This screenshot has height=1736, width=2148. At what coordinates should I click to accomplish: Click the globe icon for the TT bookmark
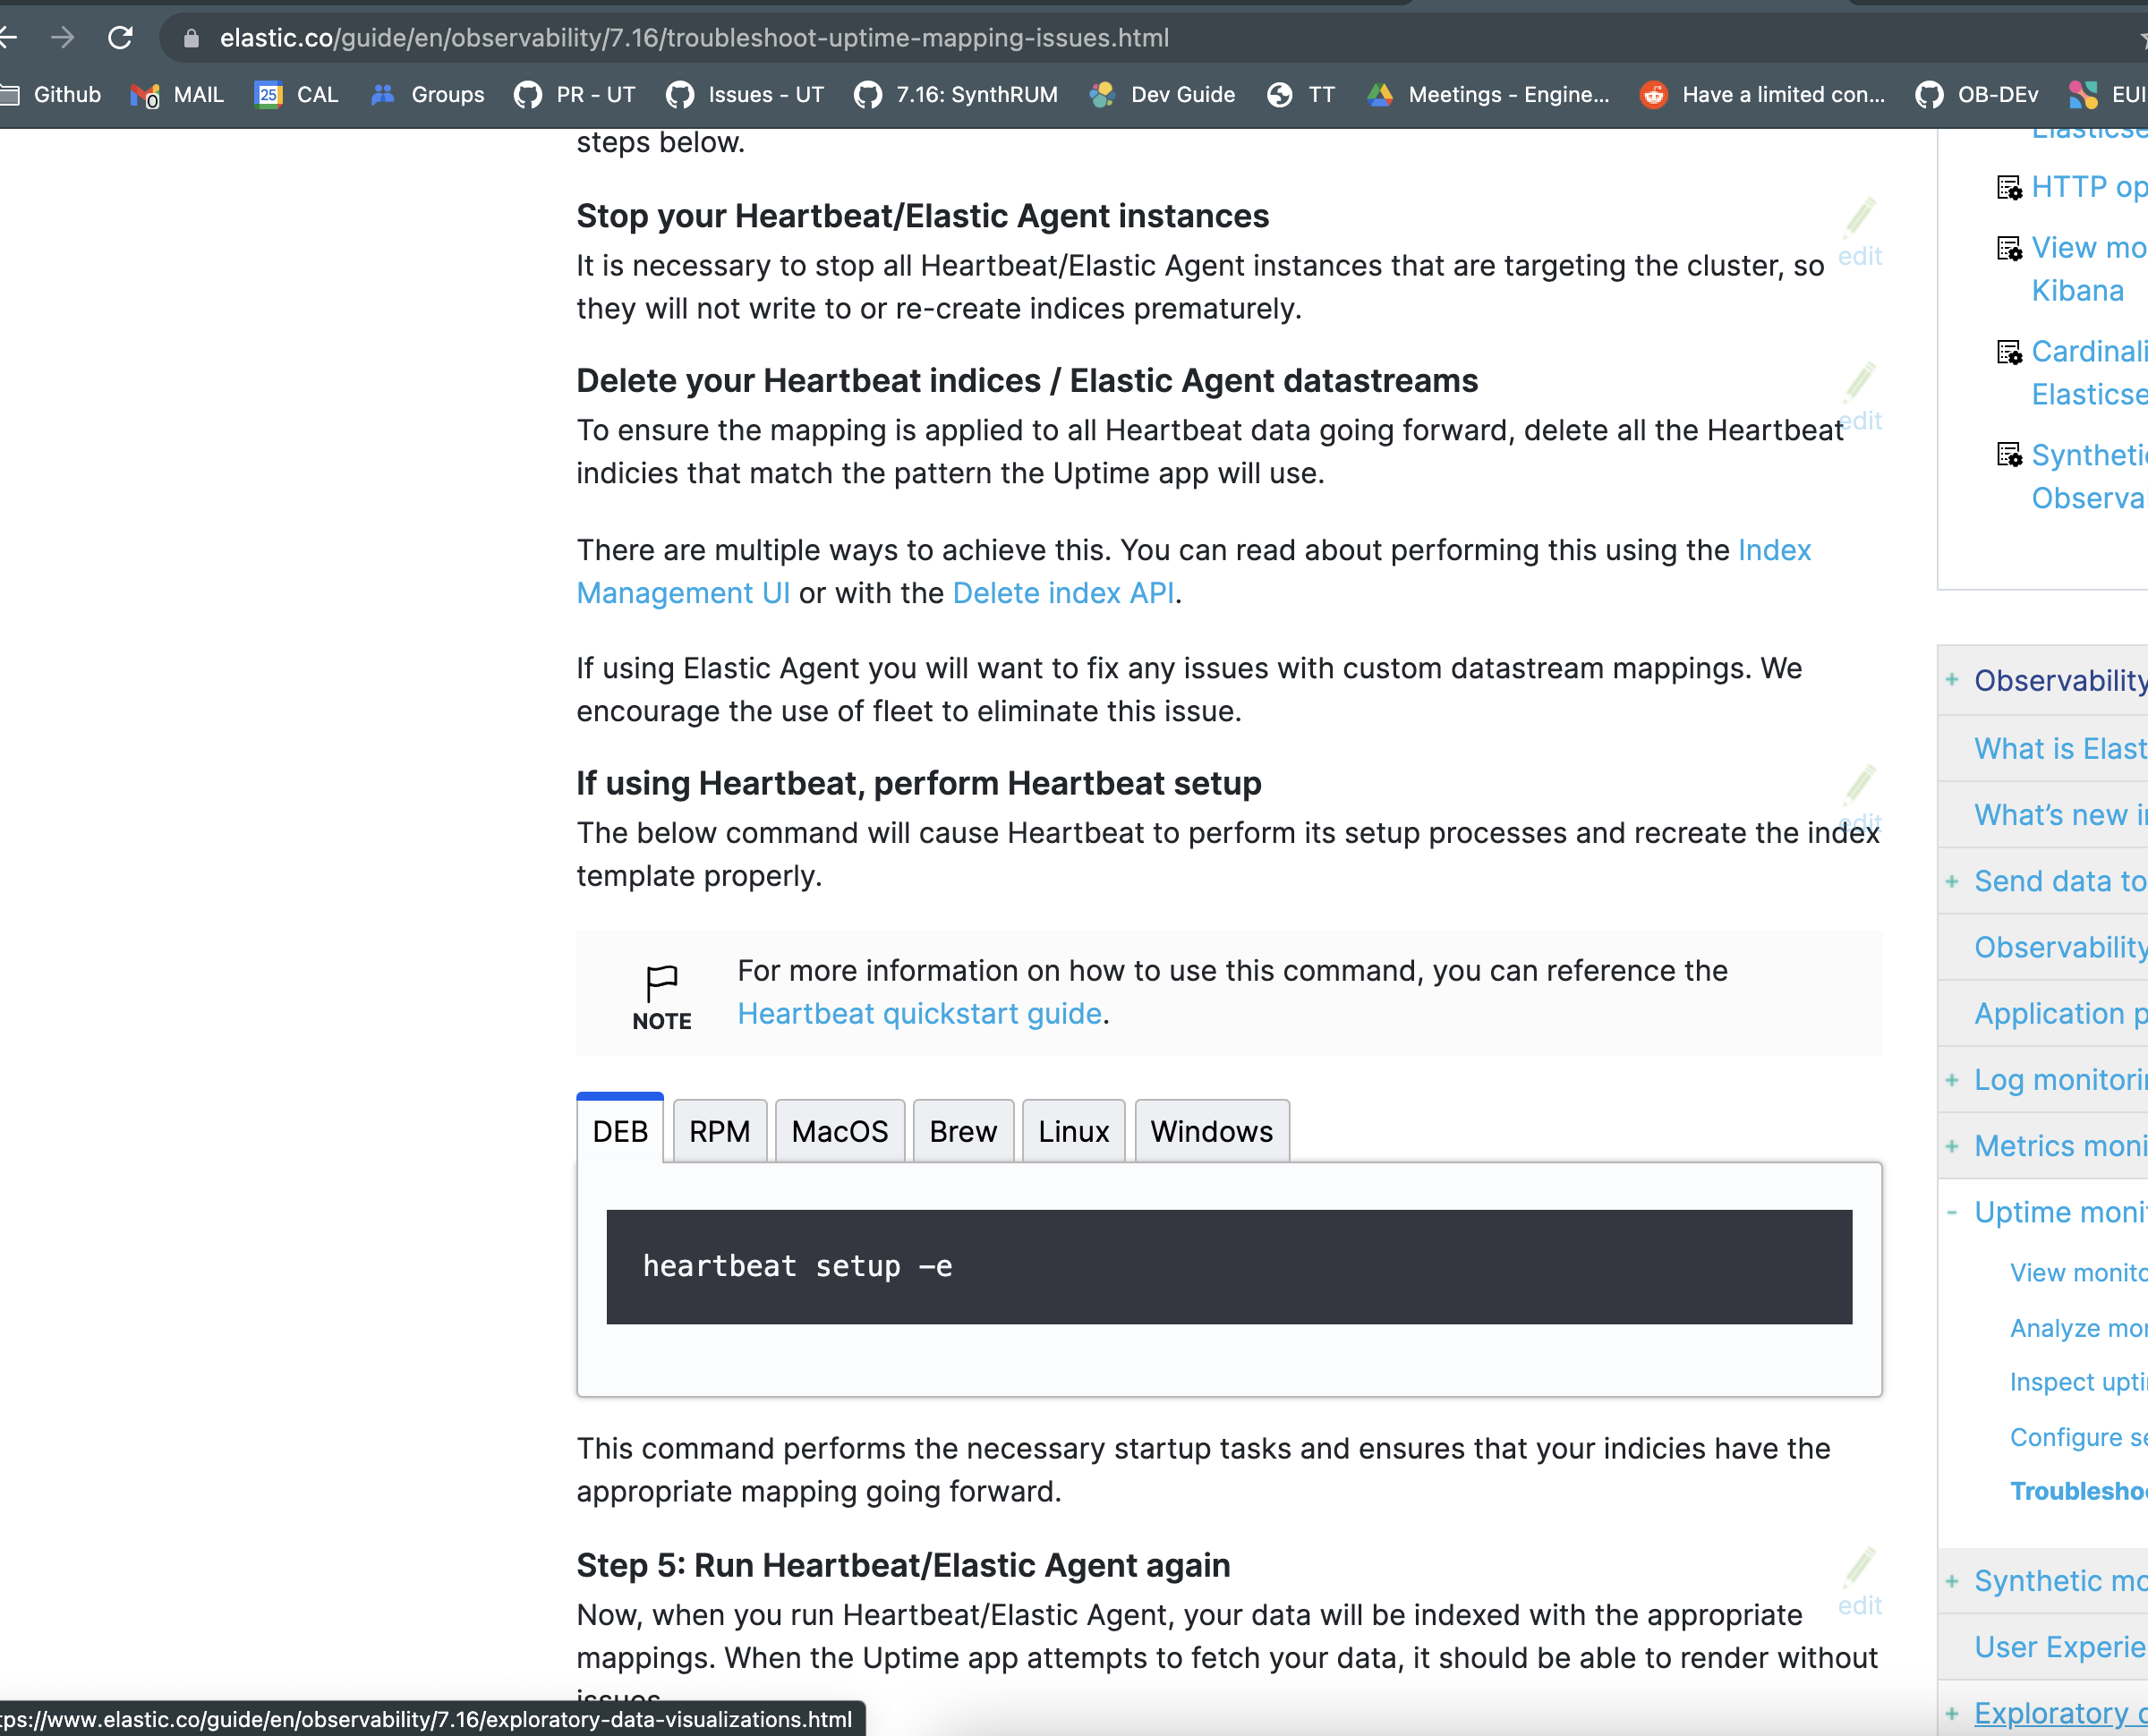tap(1278, 95)
